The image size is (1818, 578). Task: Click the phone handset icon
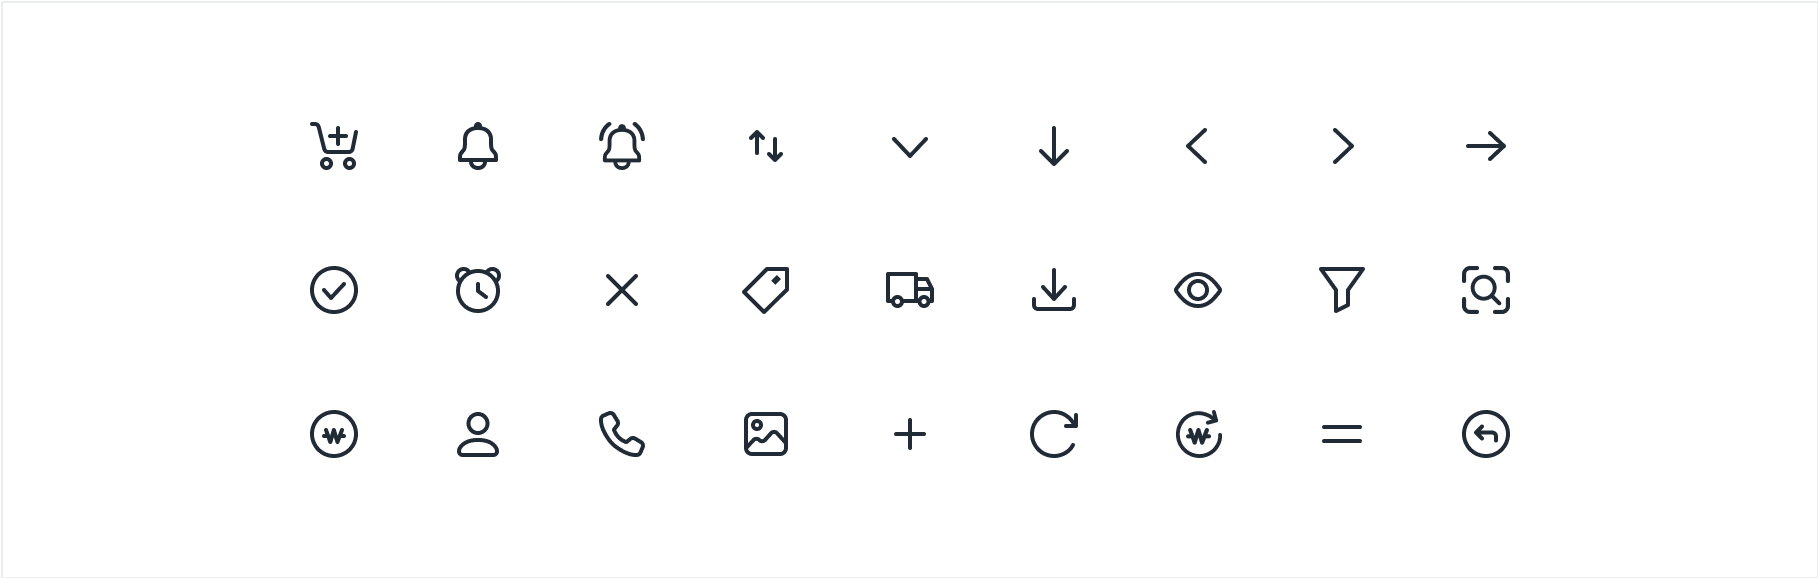(x=622, y=434)
